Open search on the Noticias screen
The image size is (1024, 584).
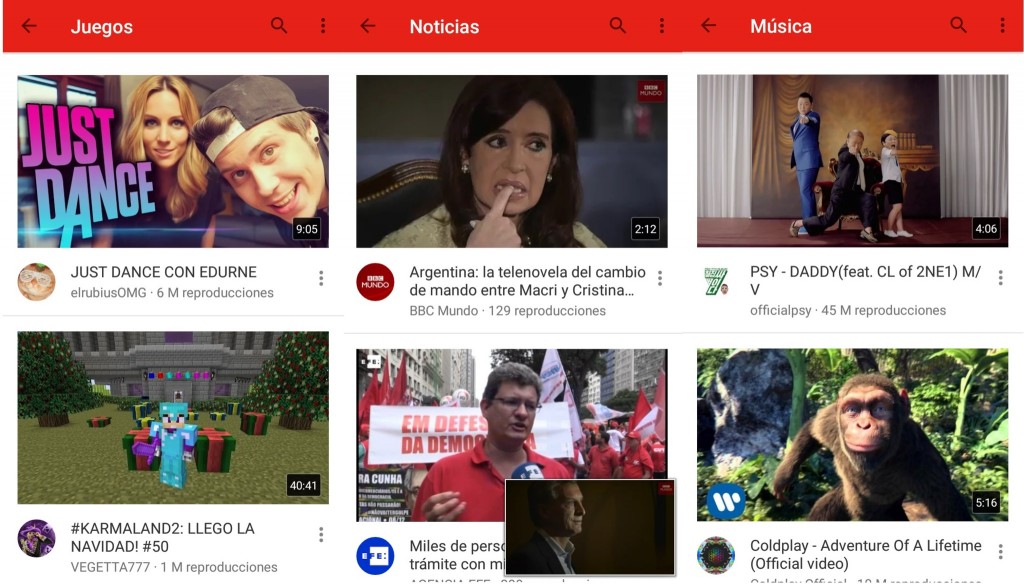[618, 26]
